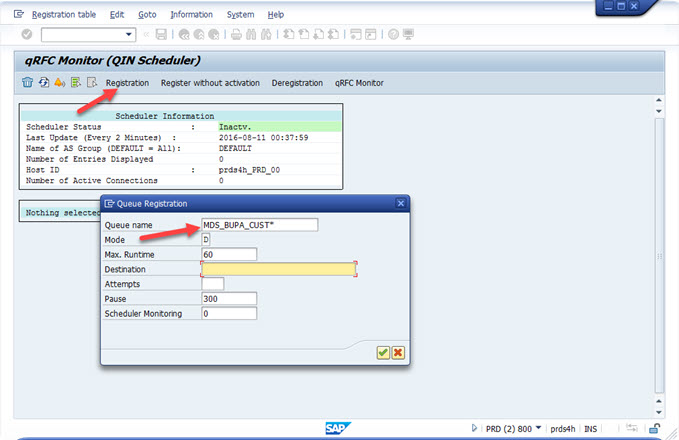Click the Deregistration button

297,83
